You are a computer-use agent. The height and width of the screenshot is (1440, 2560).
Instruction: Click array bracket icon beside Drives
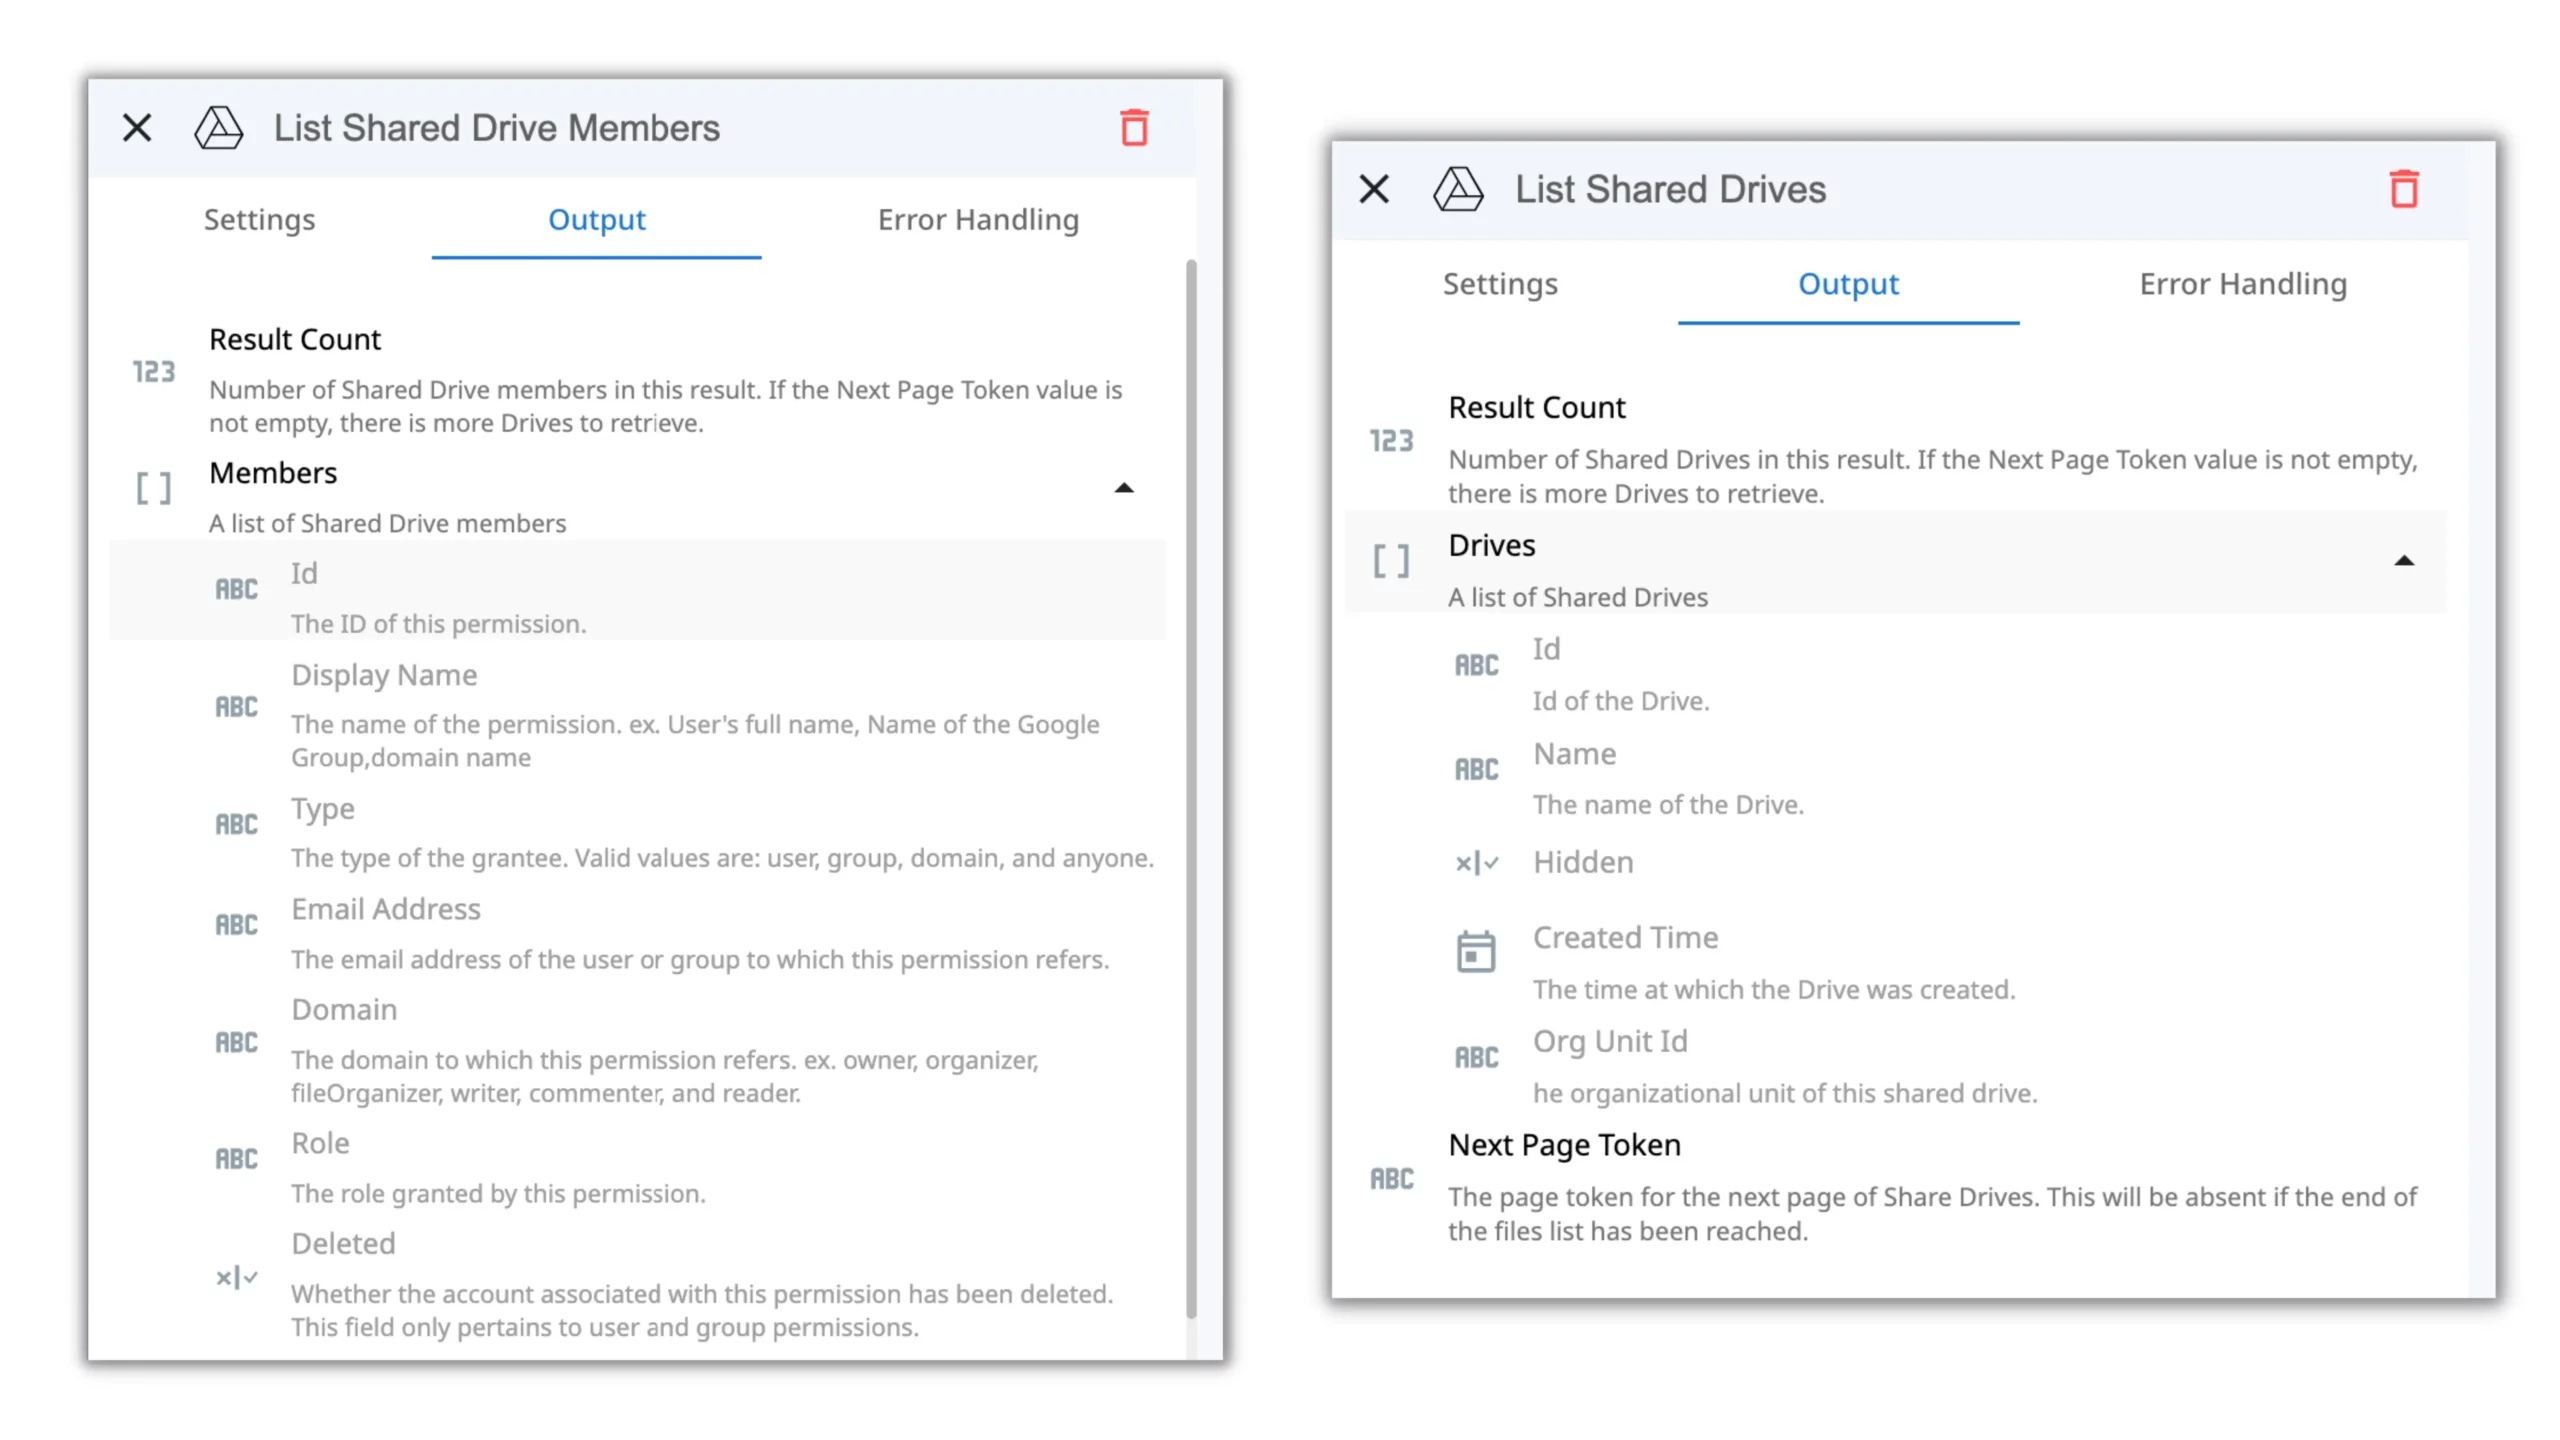tap(1390, 561)
